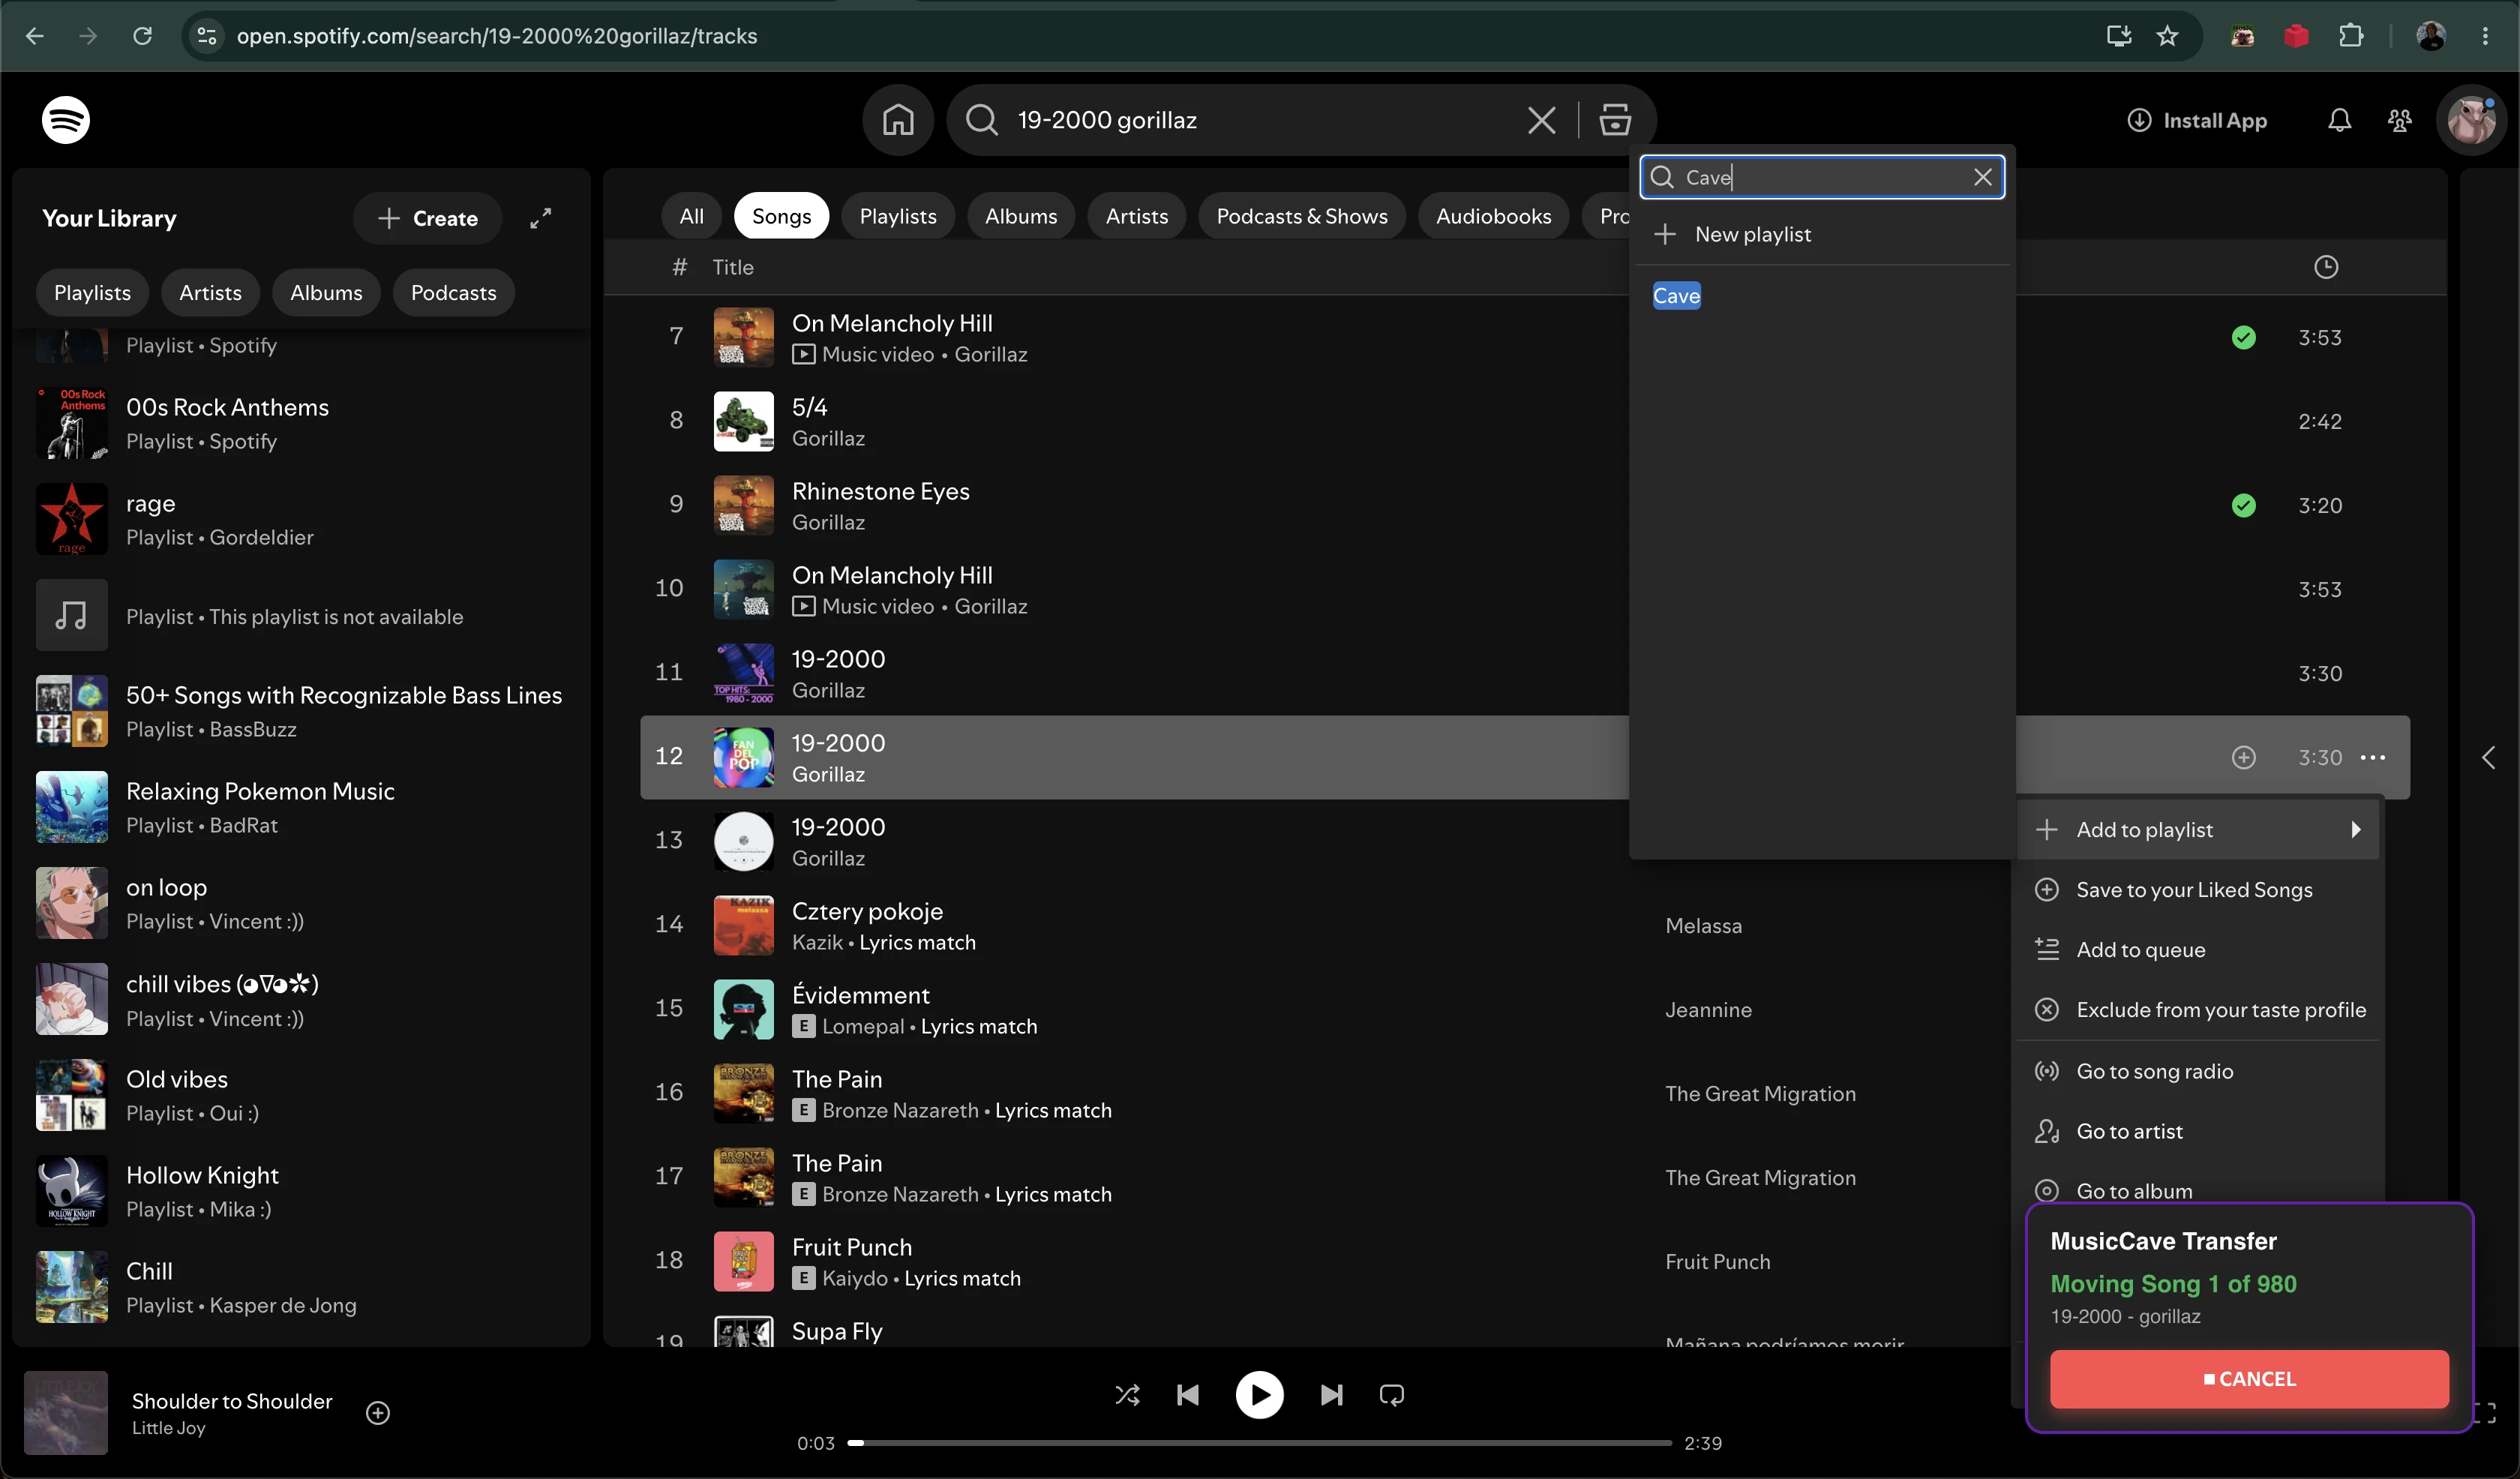The width and height of the screenshot is (2520, 1479).
Task: Open the Relaxing Pokemon Music playlist
Action: (300, 807)
